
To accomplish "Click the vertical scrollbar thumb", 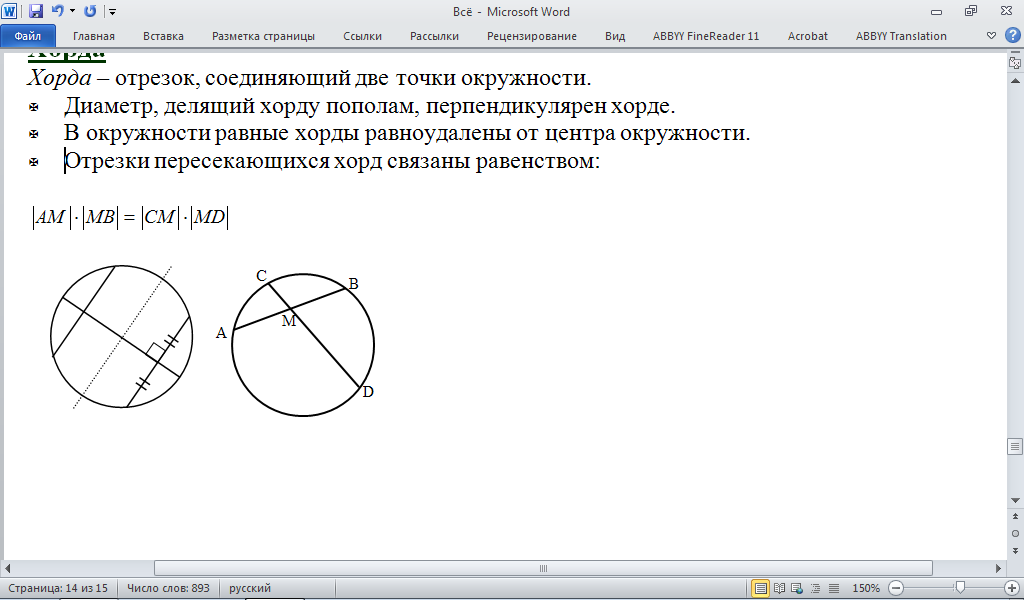I will (x=1015, y=447).
